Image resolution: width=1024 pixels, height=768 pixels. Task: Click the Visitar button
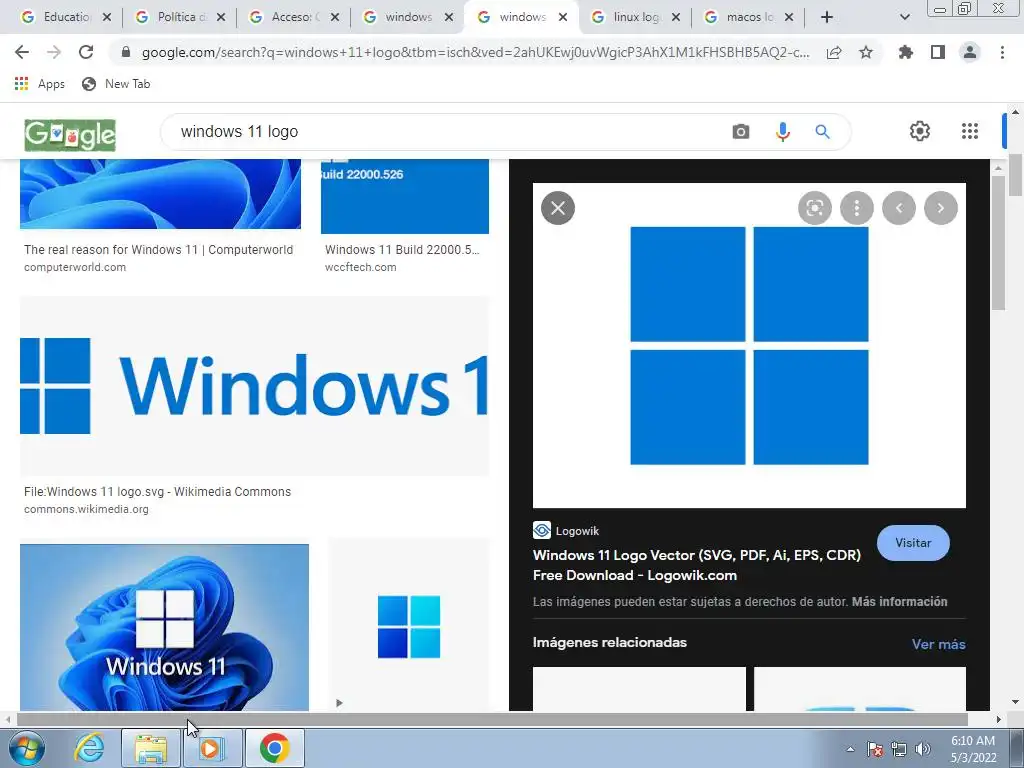(913, 543)
